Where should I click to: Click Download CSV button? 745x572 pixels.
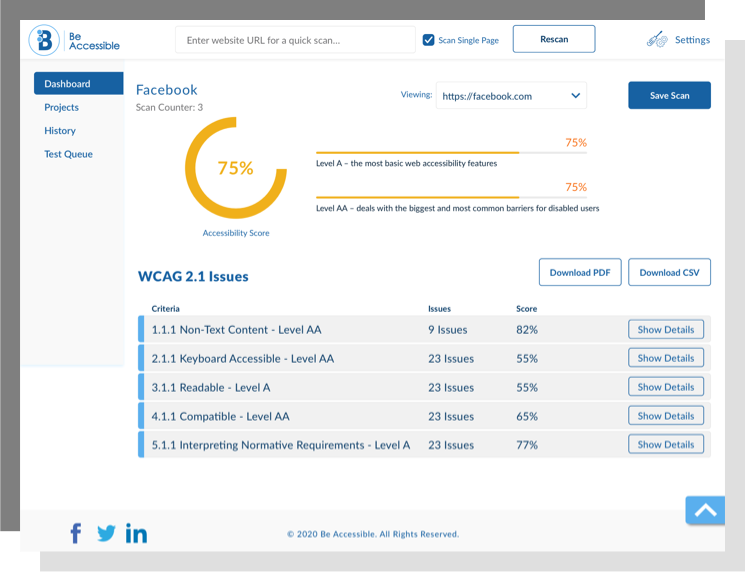(669, 272)
